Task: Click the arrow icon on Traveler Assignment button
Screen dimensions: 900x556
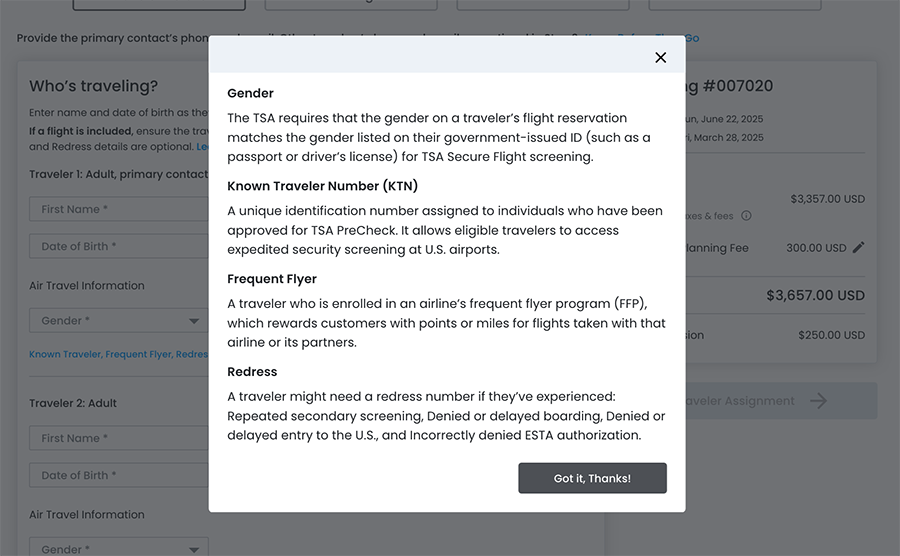Action: (819, 401)
